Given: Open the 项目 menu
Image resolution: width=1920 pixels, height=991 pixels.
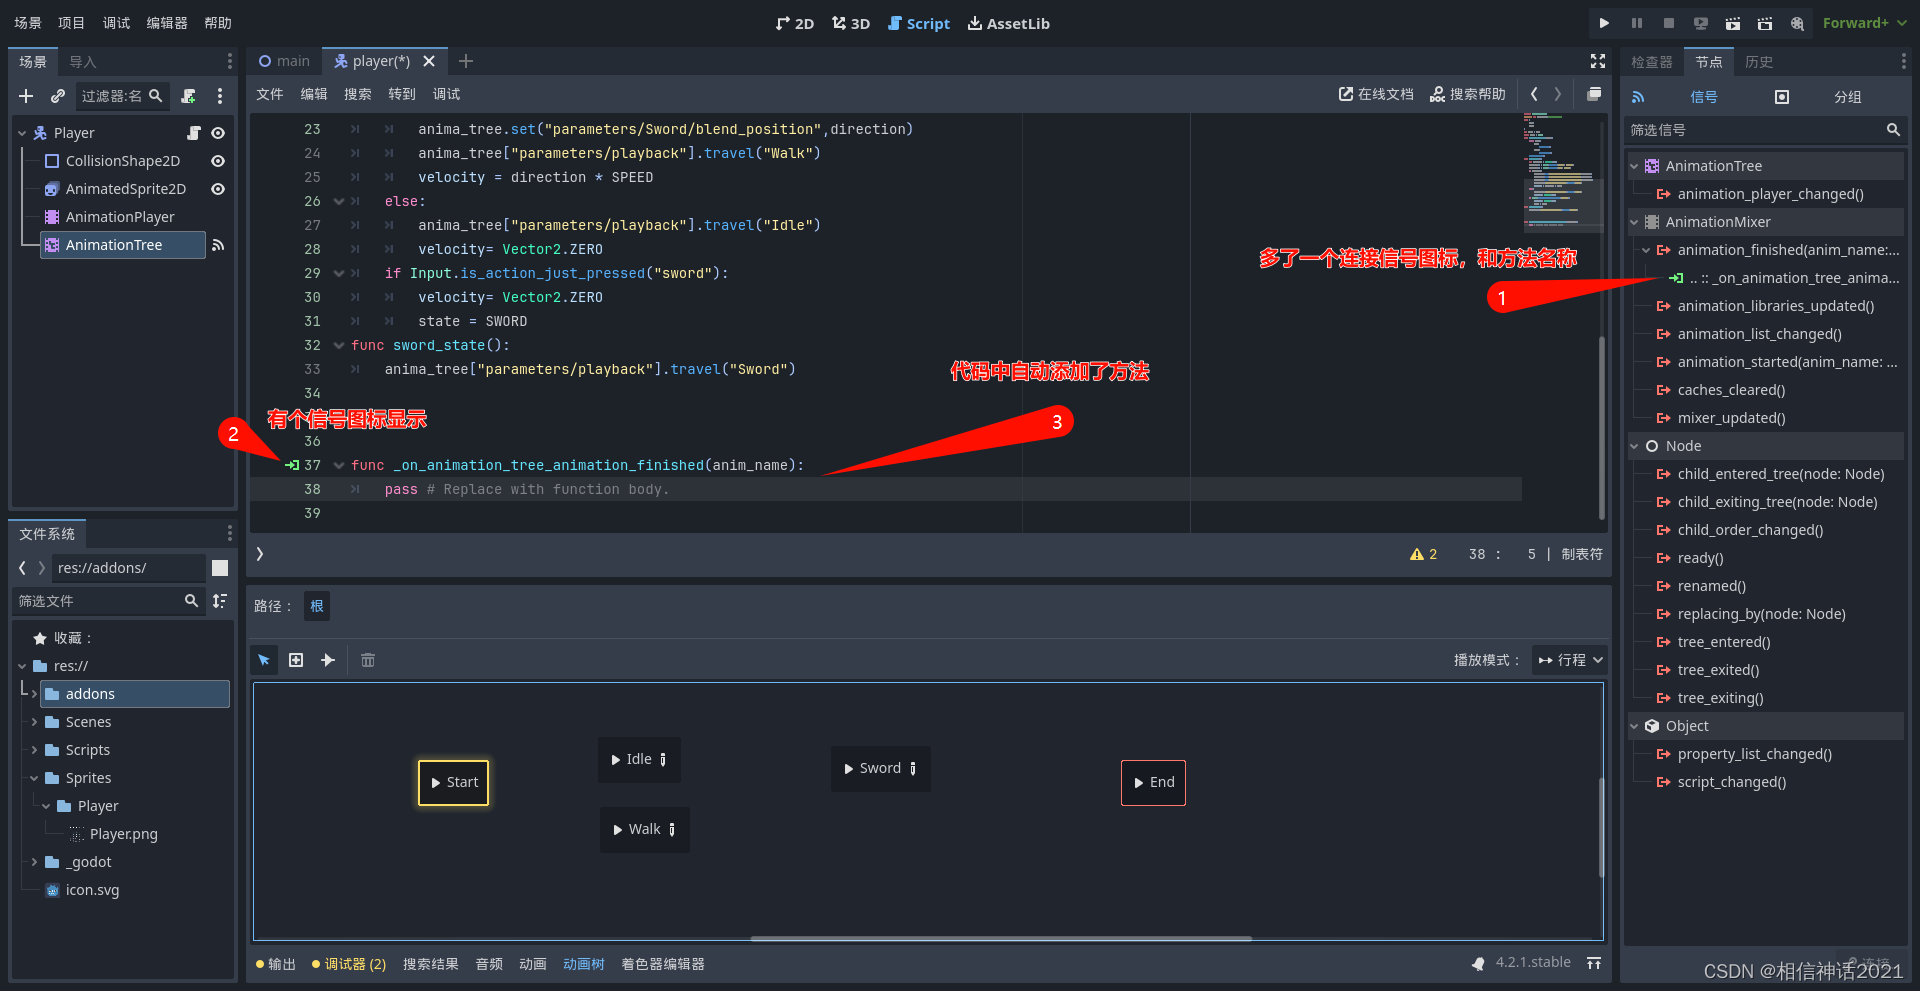Looking at the screenshot, I should 71,23.
